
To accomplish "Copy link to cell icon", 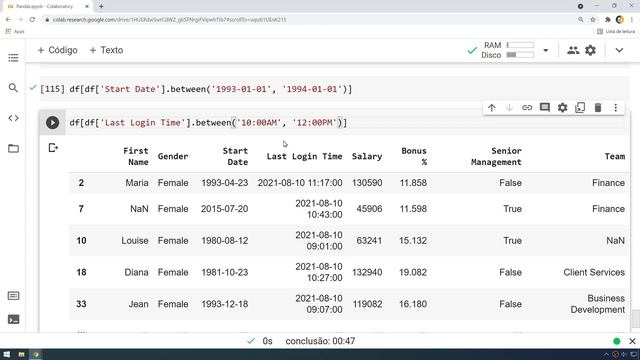I will tap(527, 108).
